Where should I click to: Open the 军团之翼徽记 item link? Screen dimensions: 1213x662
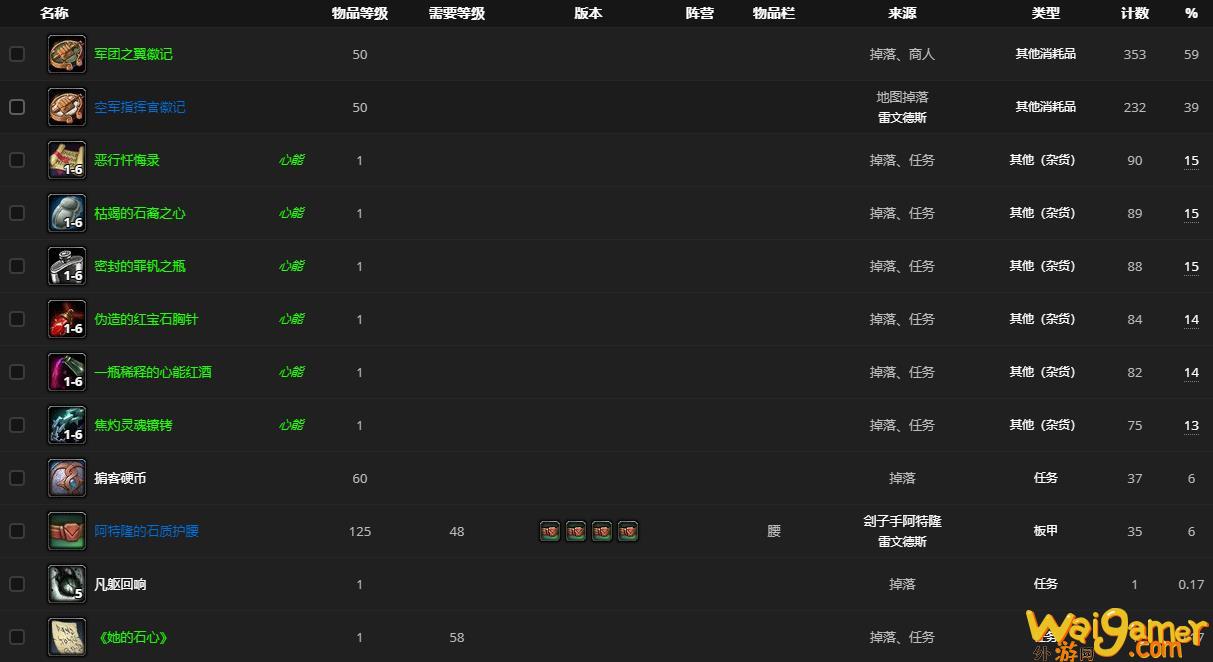[x=133, y=54]
